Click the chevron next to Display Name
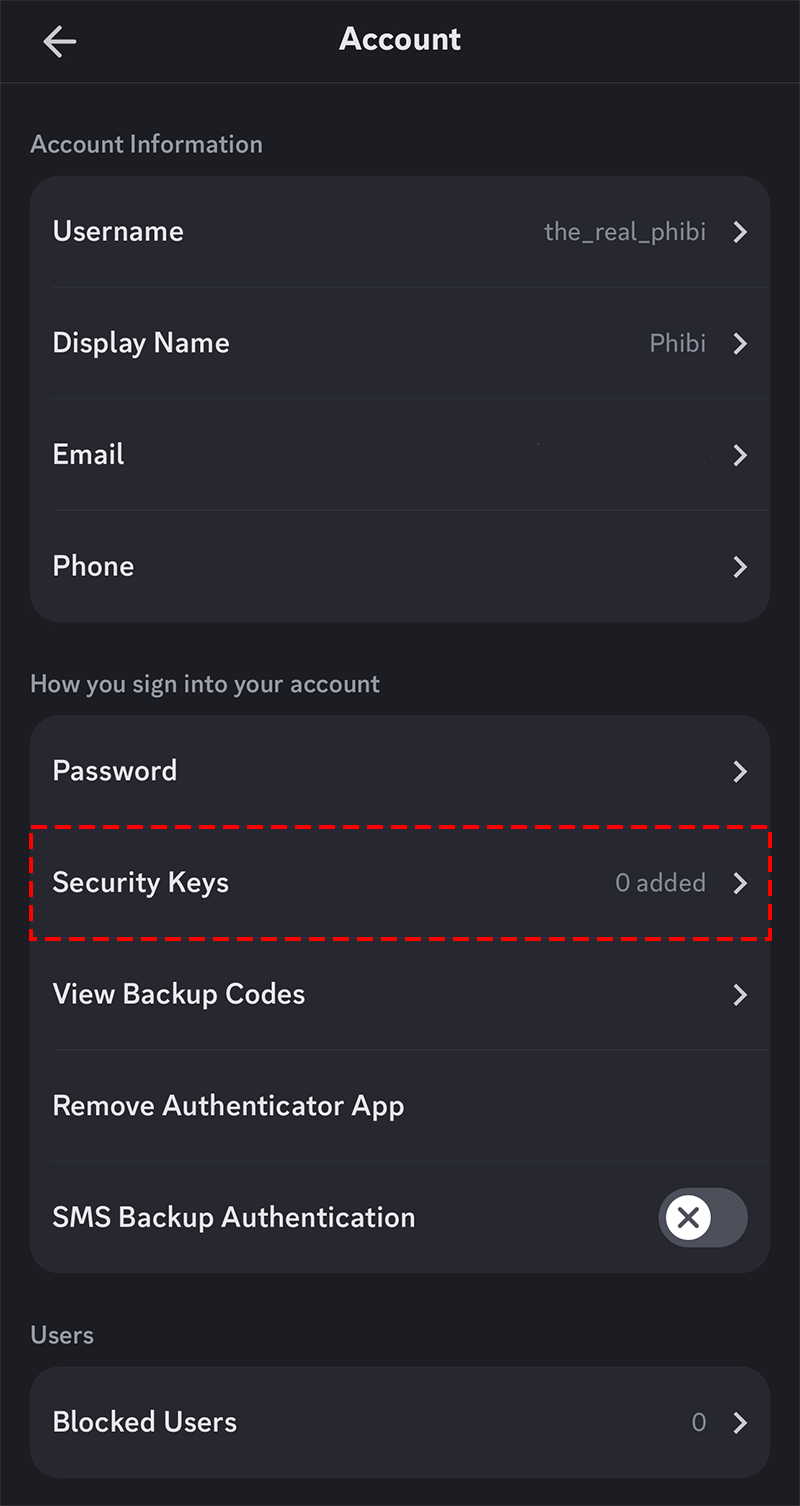Screen dimensions: 800x1506 pyautogui.click(x=740, y=344)
